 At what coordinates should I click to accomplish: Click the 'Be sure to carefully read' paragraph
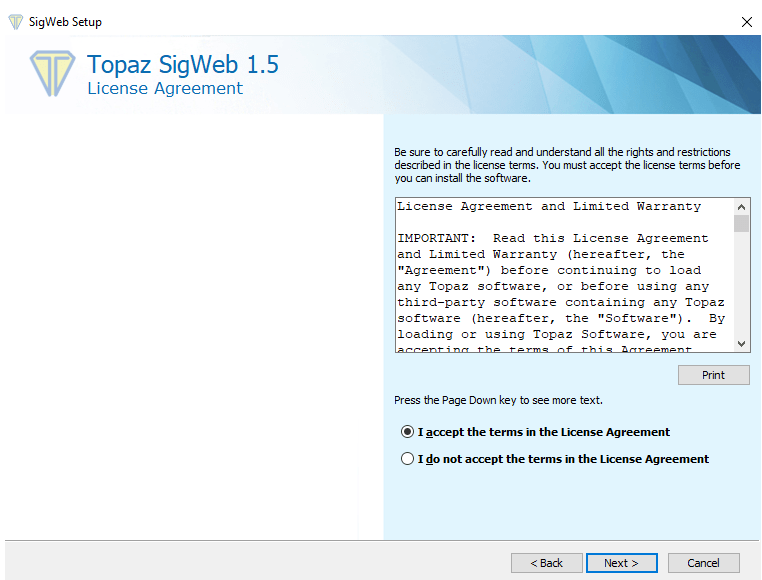(x=567, y=165)
